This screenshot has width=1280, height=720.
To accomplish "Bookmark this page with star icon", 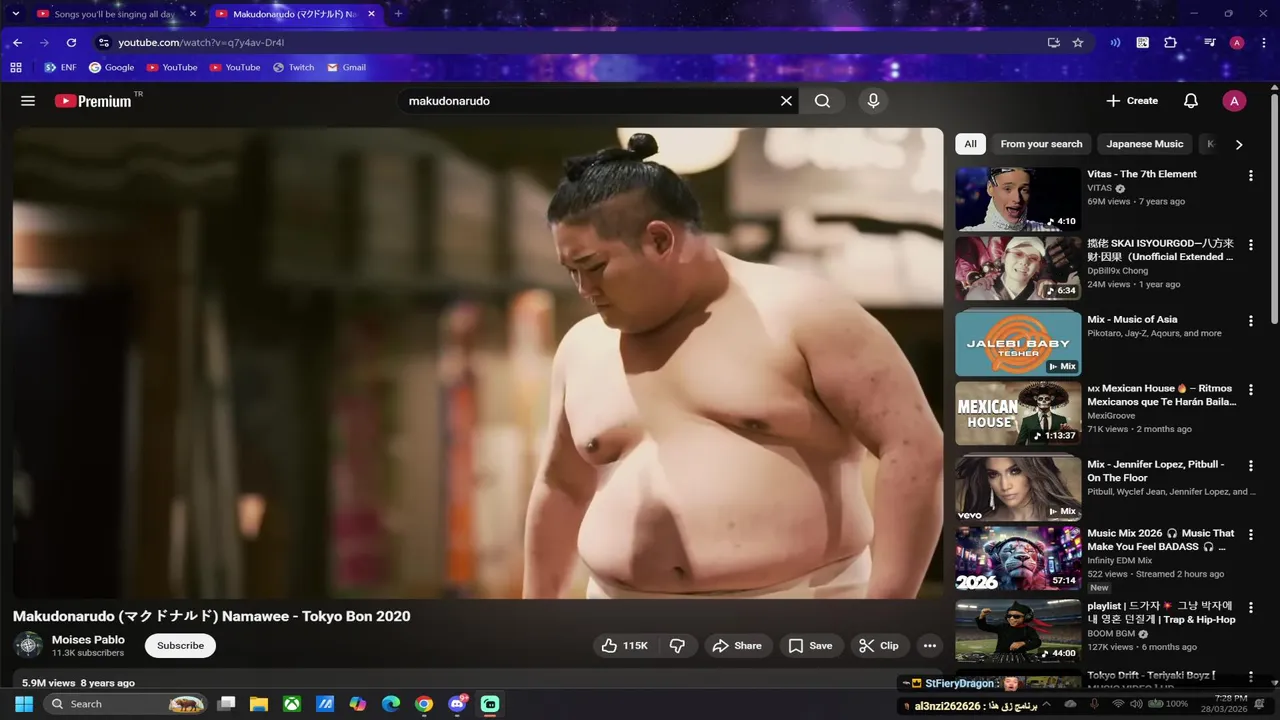I will 1078,43.
